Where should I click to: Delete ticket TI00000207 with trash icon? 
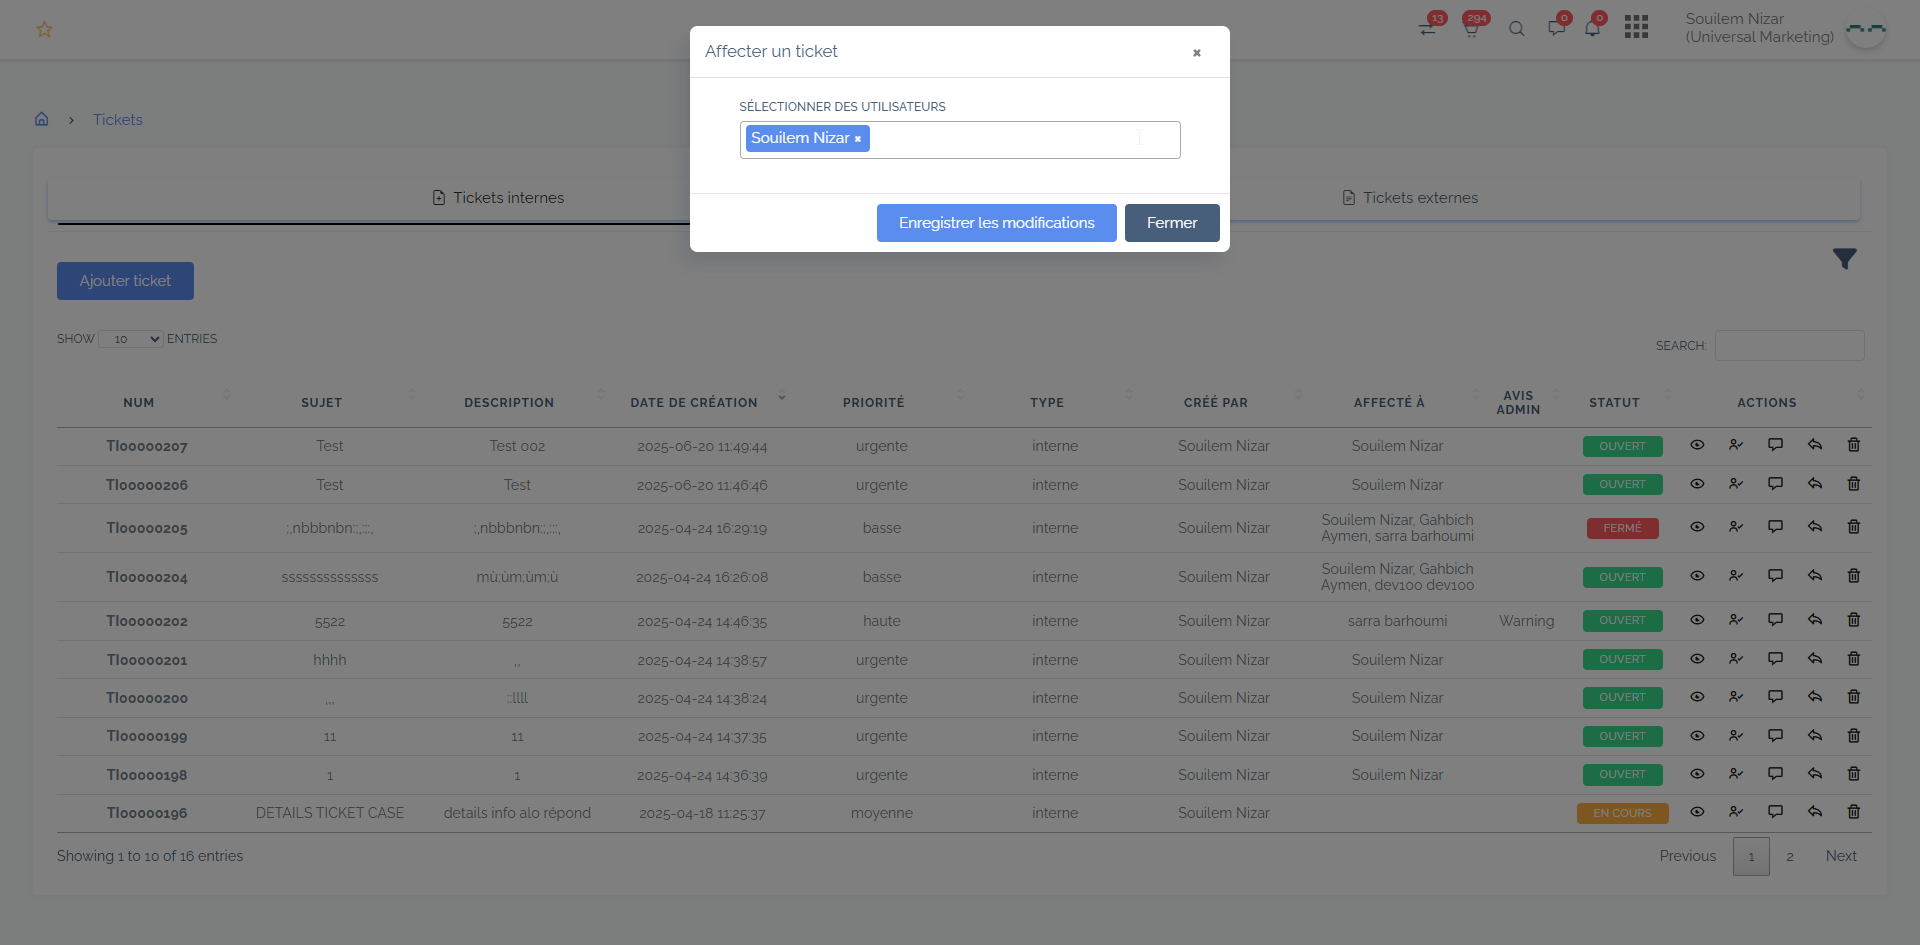(1853, 445)
